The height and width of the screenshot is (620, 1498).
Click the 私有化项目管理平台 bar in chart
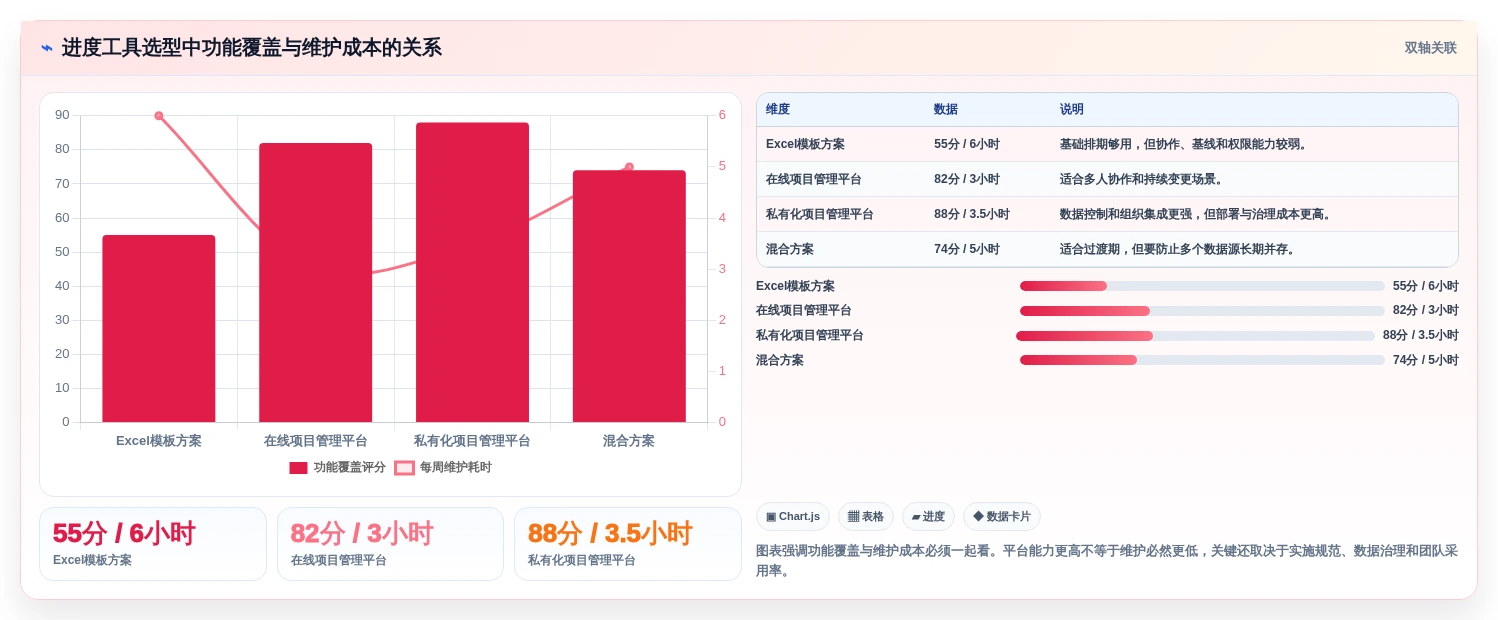472,272
